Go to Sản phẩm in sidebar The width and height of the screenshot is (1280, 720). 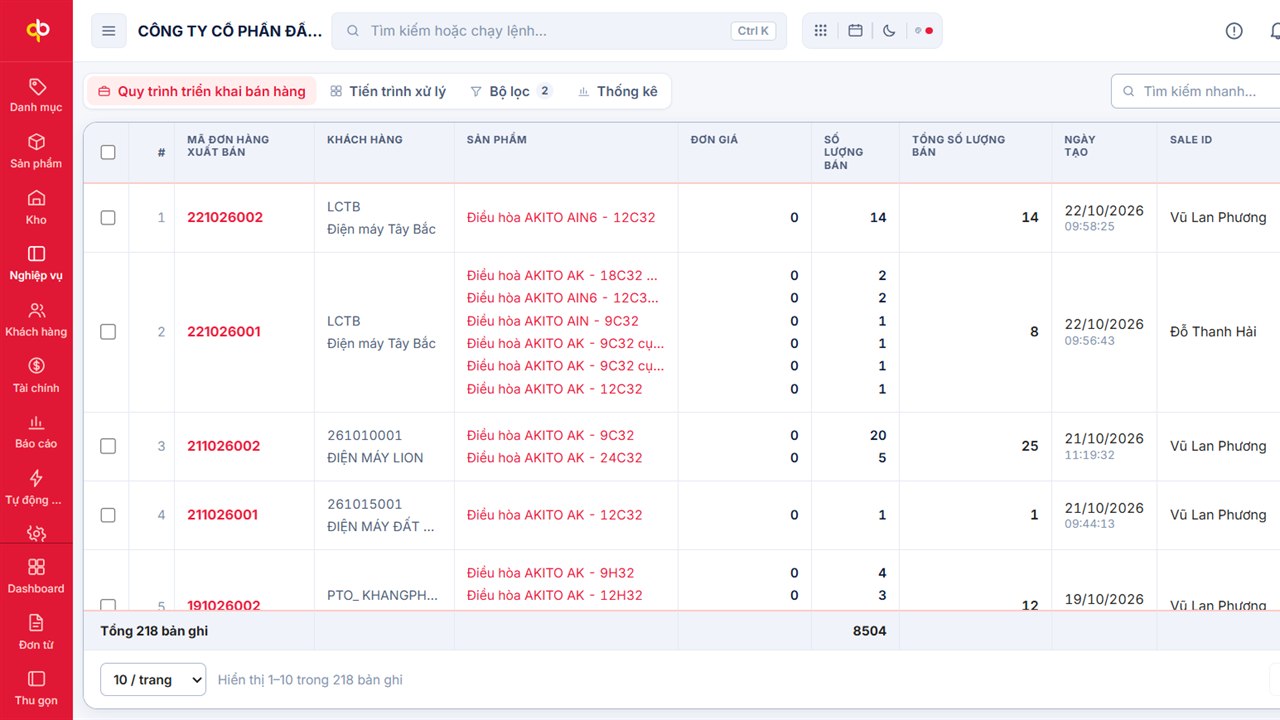(x=36, y=151)
